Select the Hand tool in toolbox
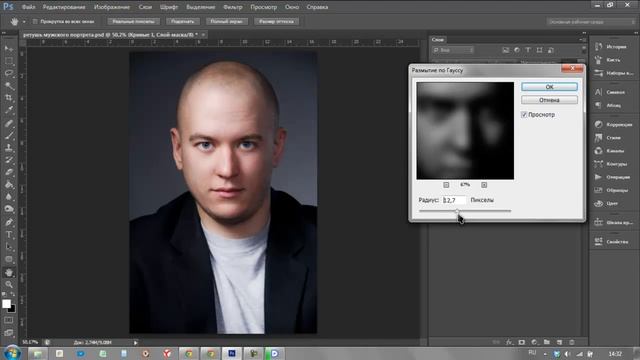640x360 pixels. click(9, 272)
